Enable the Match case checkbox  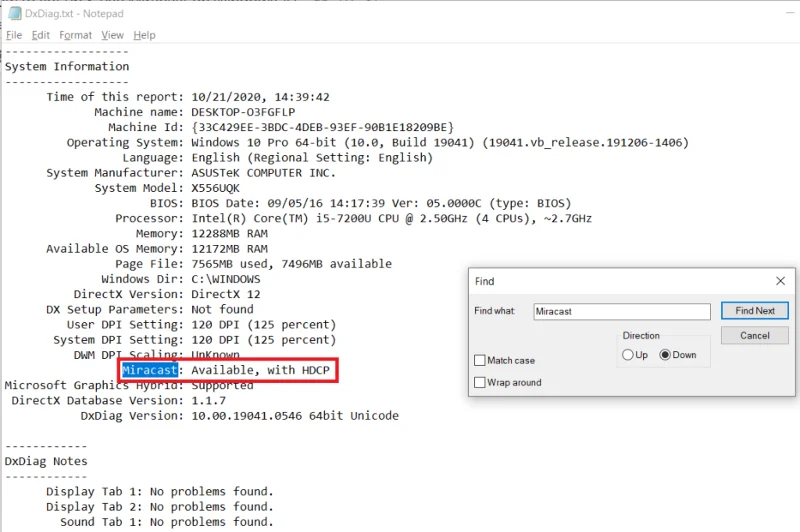click(480, 361)
